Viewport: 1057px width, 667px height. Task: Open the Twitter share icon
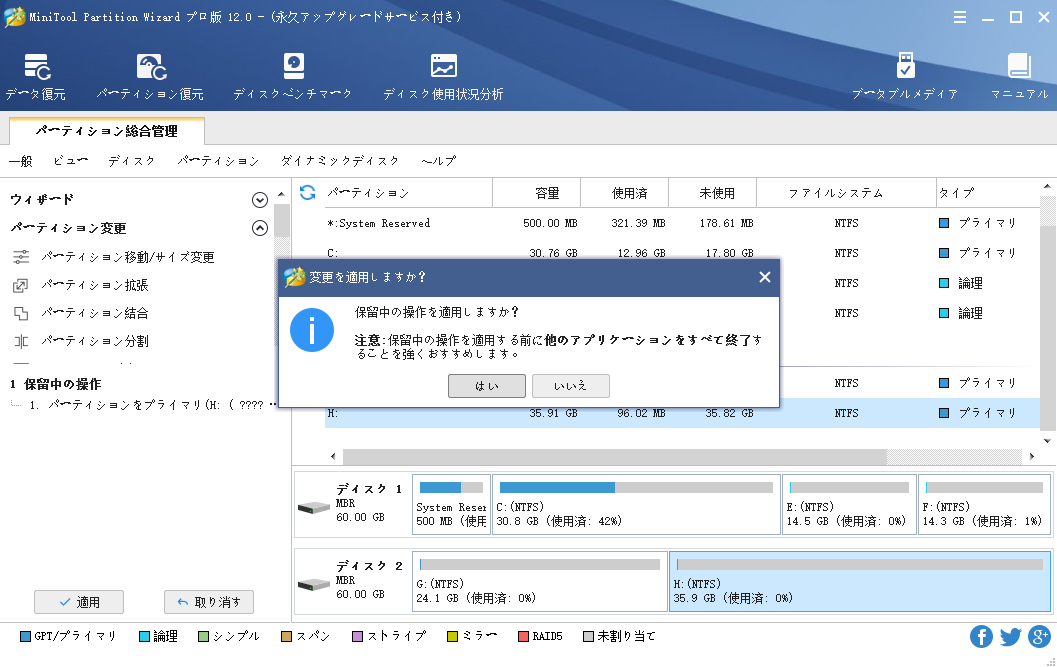click(x=1011, y=637)
